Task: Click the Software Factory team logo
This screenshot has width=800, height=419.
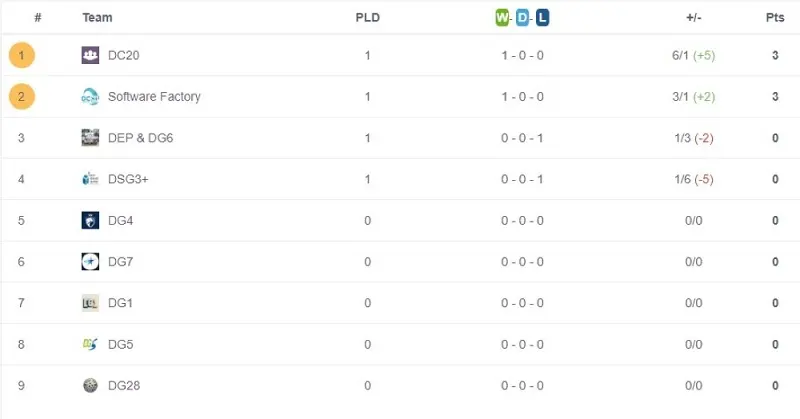Action: coord(90,97)
